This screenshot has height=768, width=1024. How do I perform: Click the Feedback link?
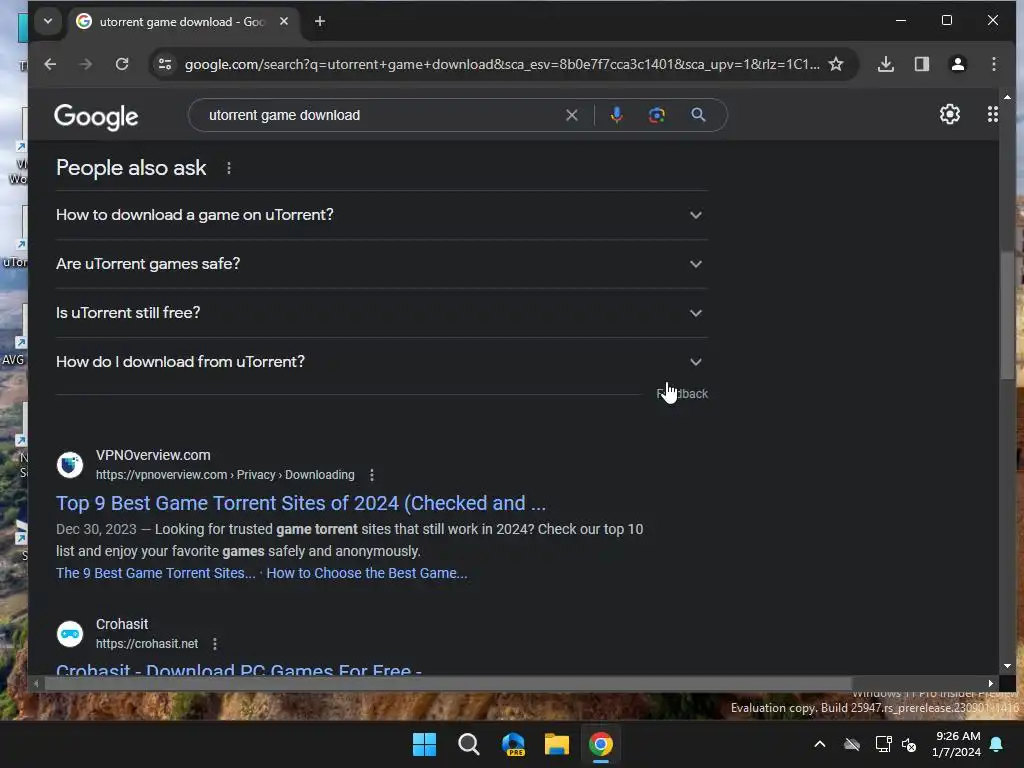point(682,394)
